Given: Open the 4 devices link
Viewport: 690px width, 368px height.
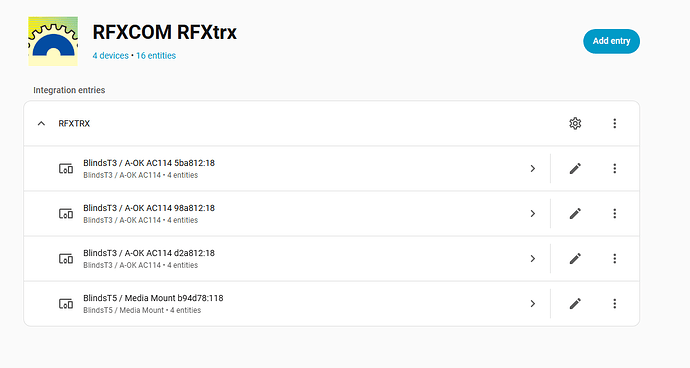Looking at the screenshot, I should 110,56.
